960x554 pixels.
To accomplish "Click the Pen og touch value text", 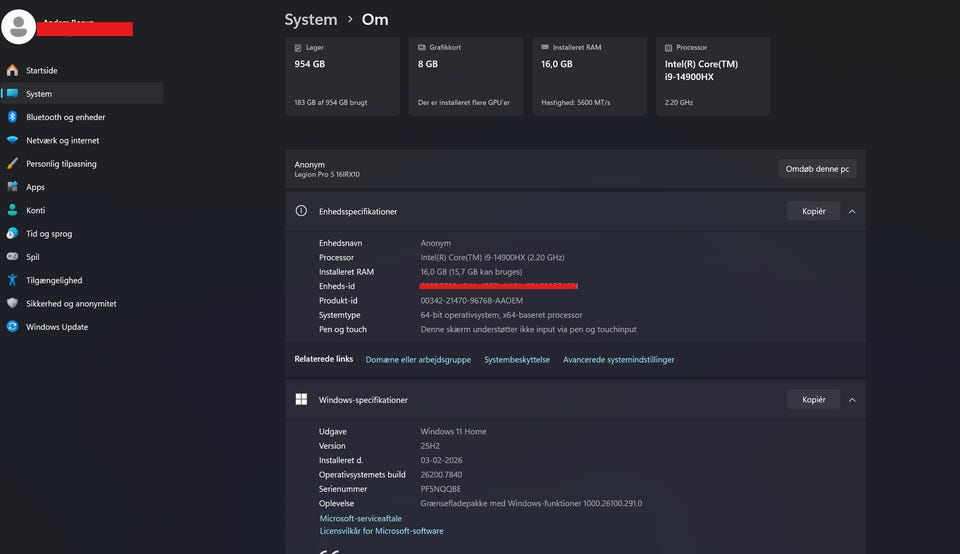I will [x=528, y=329].
